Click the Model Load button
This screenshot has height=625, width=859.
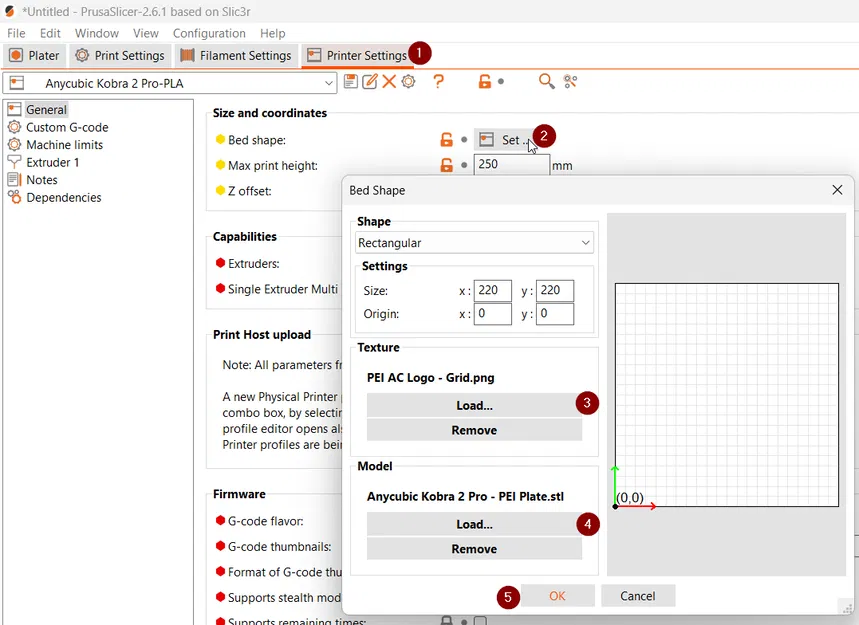click(x=474, y=524)
